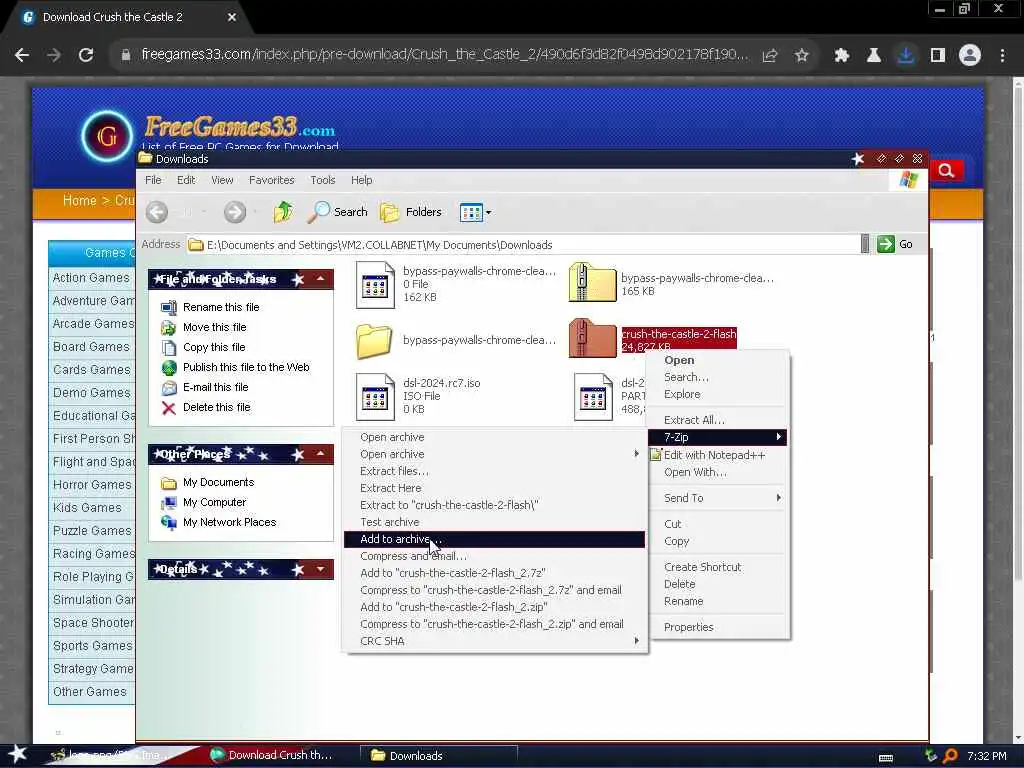1024x768 pixels.
Task: Click the Explorer Back button
Action: pyautogui.click(x=157, y=212)
